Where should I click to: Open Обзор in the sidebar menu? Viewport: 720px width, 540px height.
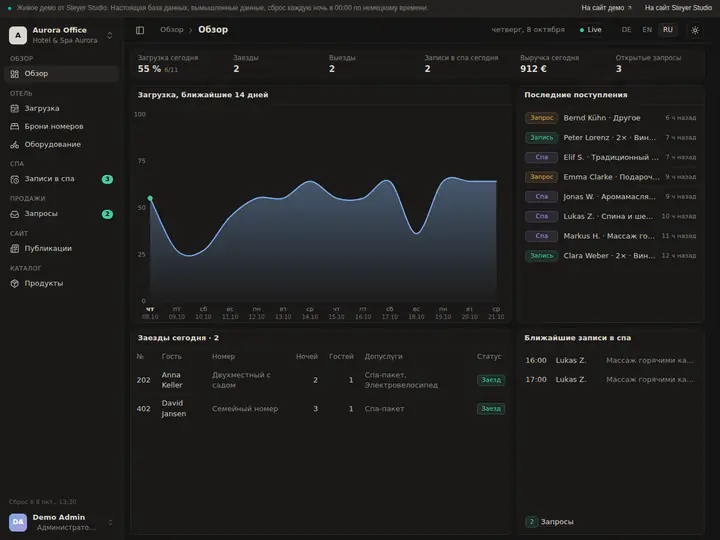point(62,73)
